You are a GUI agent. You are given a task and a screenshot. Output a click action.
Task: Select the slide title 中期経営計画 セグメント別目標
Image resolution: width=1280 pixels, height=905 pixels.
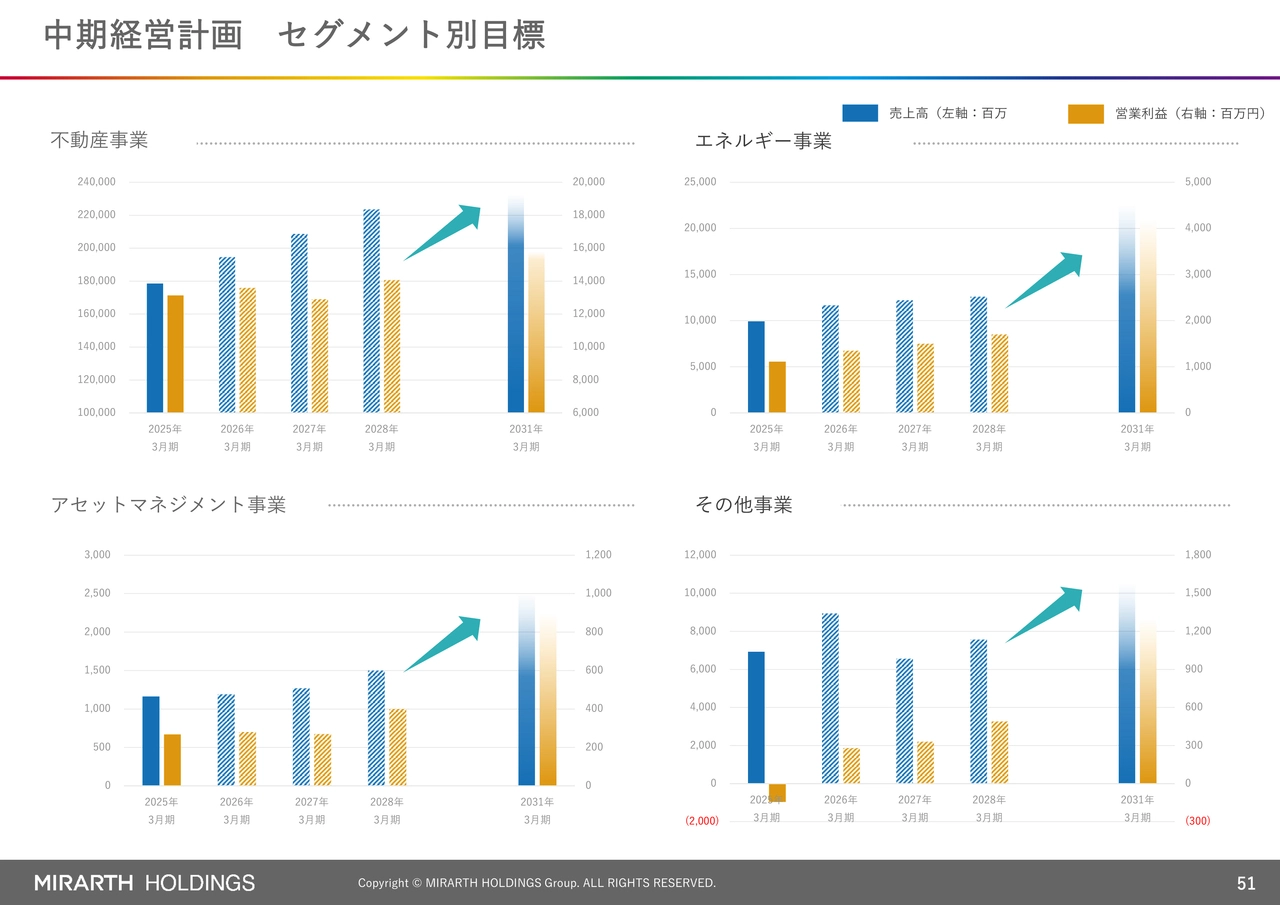[x=295, y=35]
